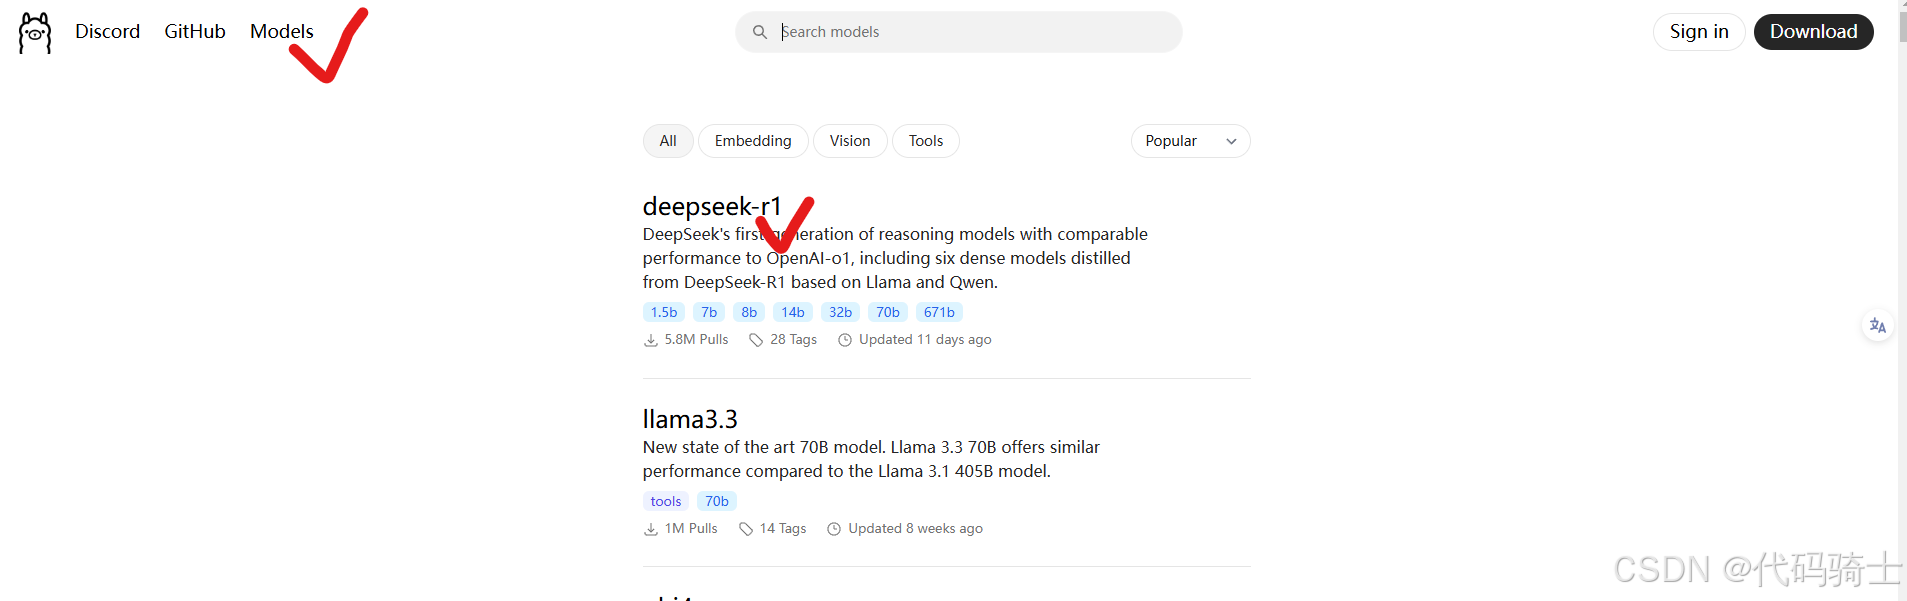Click the llama3.3 description paragraph
1907x601 pixels.
coord(871,459)
